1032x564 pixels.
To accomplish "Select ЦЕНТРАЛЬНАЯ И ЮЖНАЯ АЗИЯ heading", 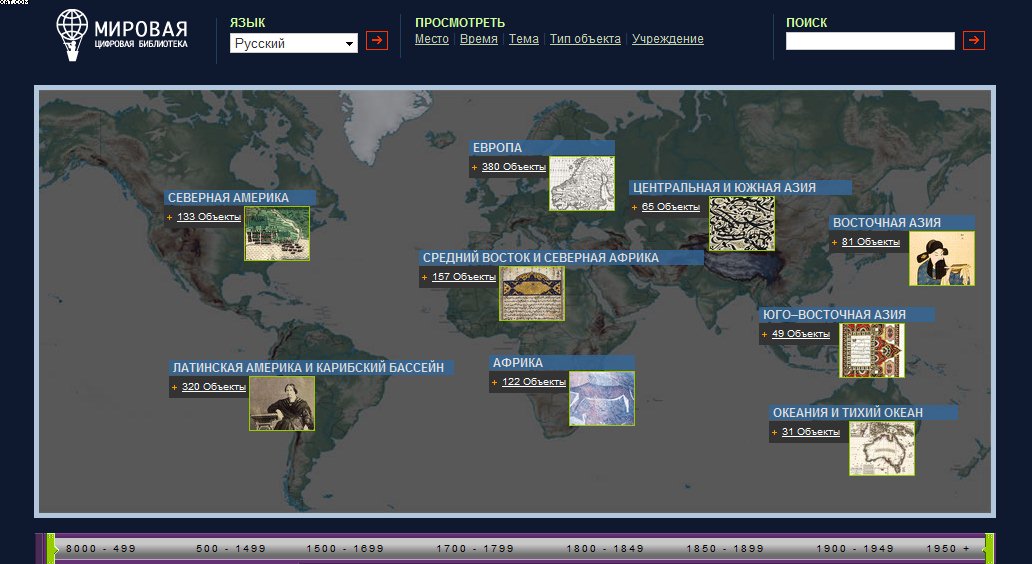I will pyautogui.click(x=725, y=188).
